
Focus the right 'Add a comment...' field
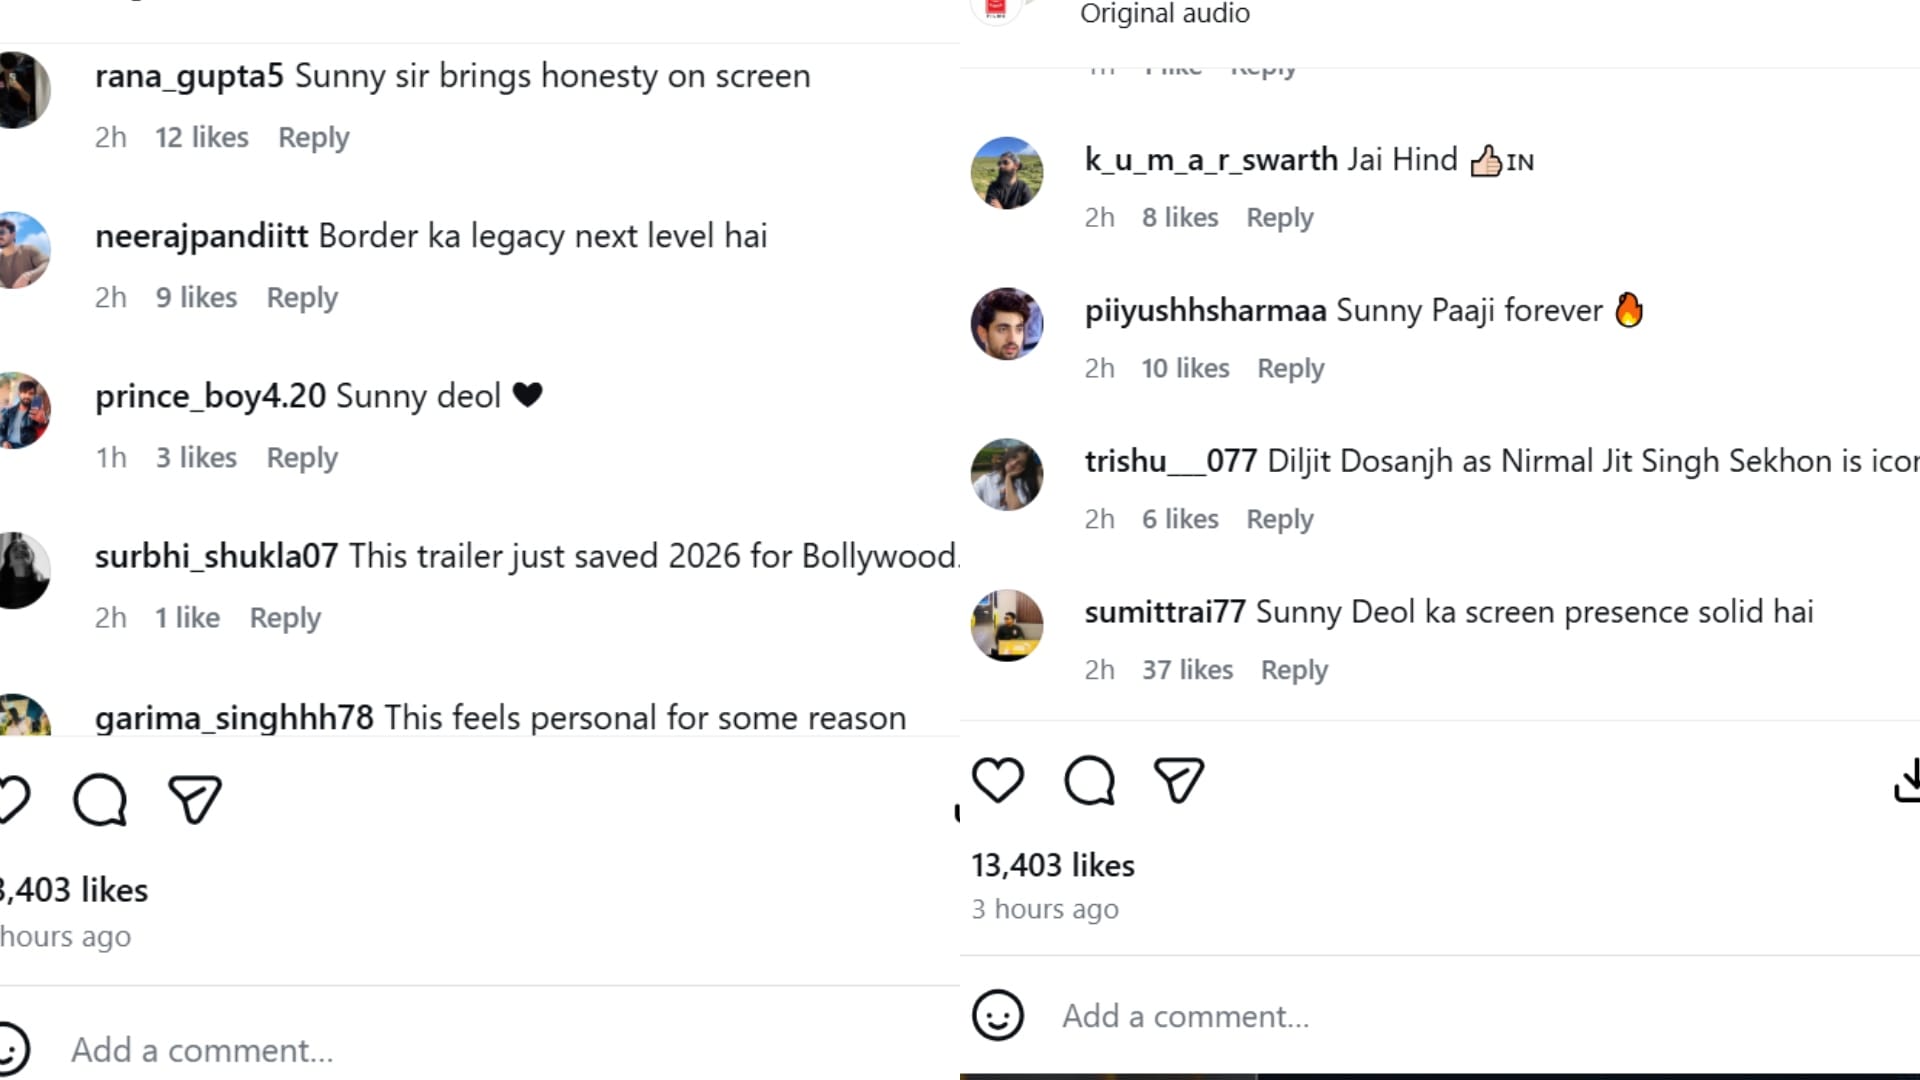tap(1185, 1016)
